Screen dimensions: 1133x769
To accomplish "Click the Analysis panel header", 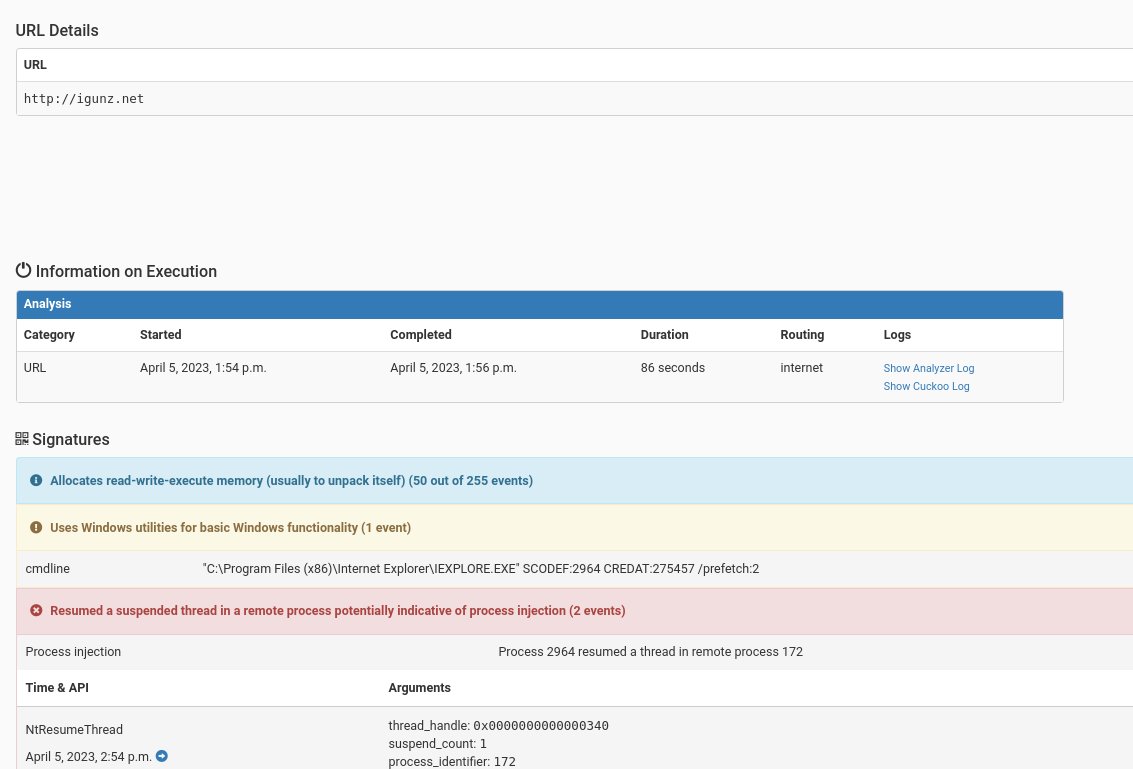I will point(540,304).
